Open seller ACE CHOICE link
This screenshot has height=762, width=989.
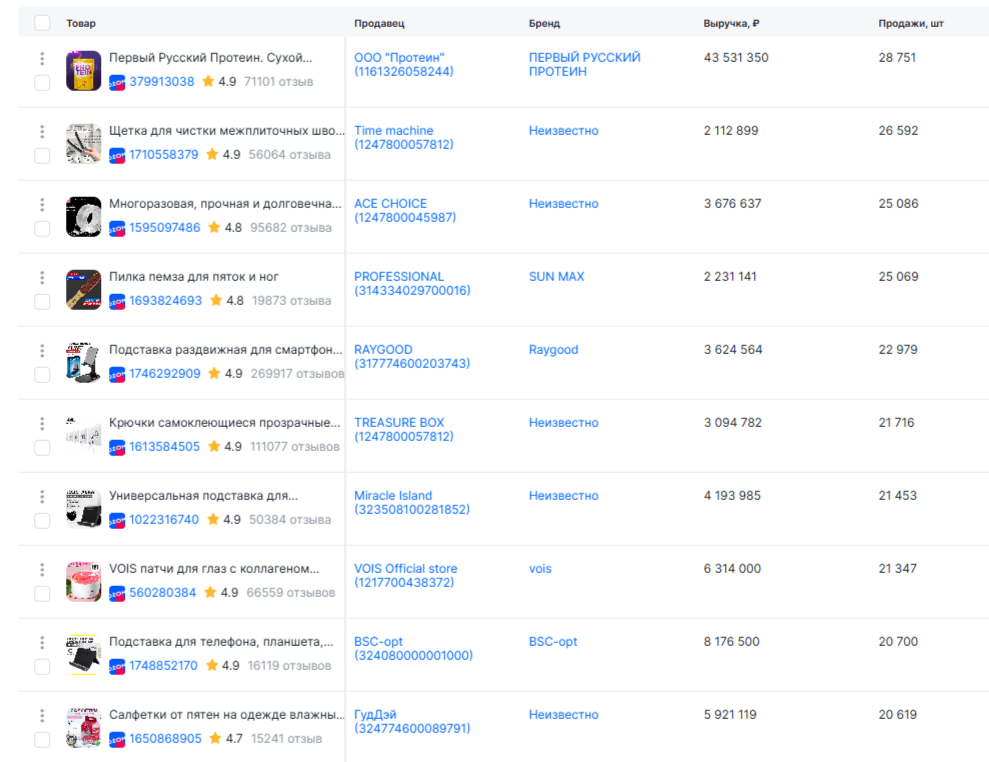pos(405,211)
